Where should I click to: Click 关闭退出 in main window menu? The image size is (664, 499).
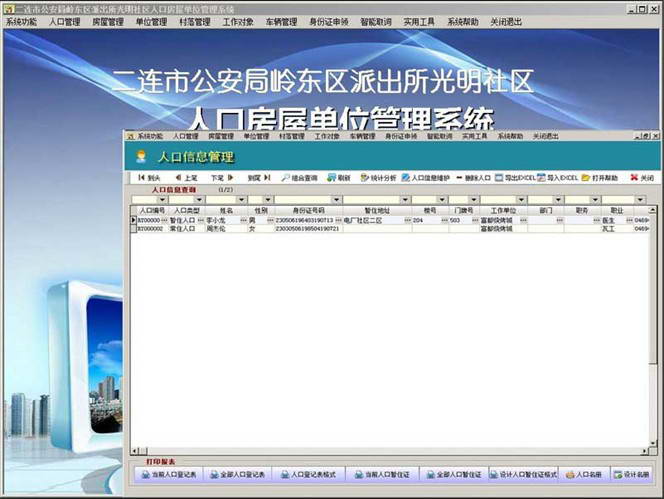[x=506, y=22]
